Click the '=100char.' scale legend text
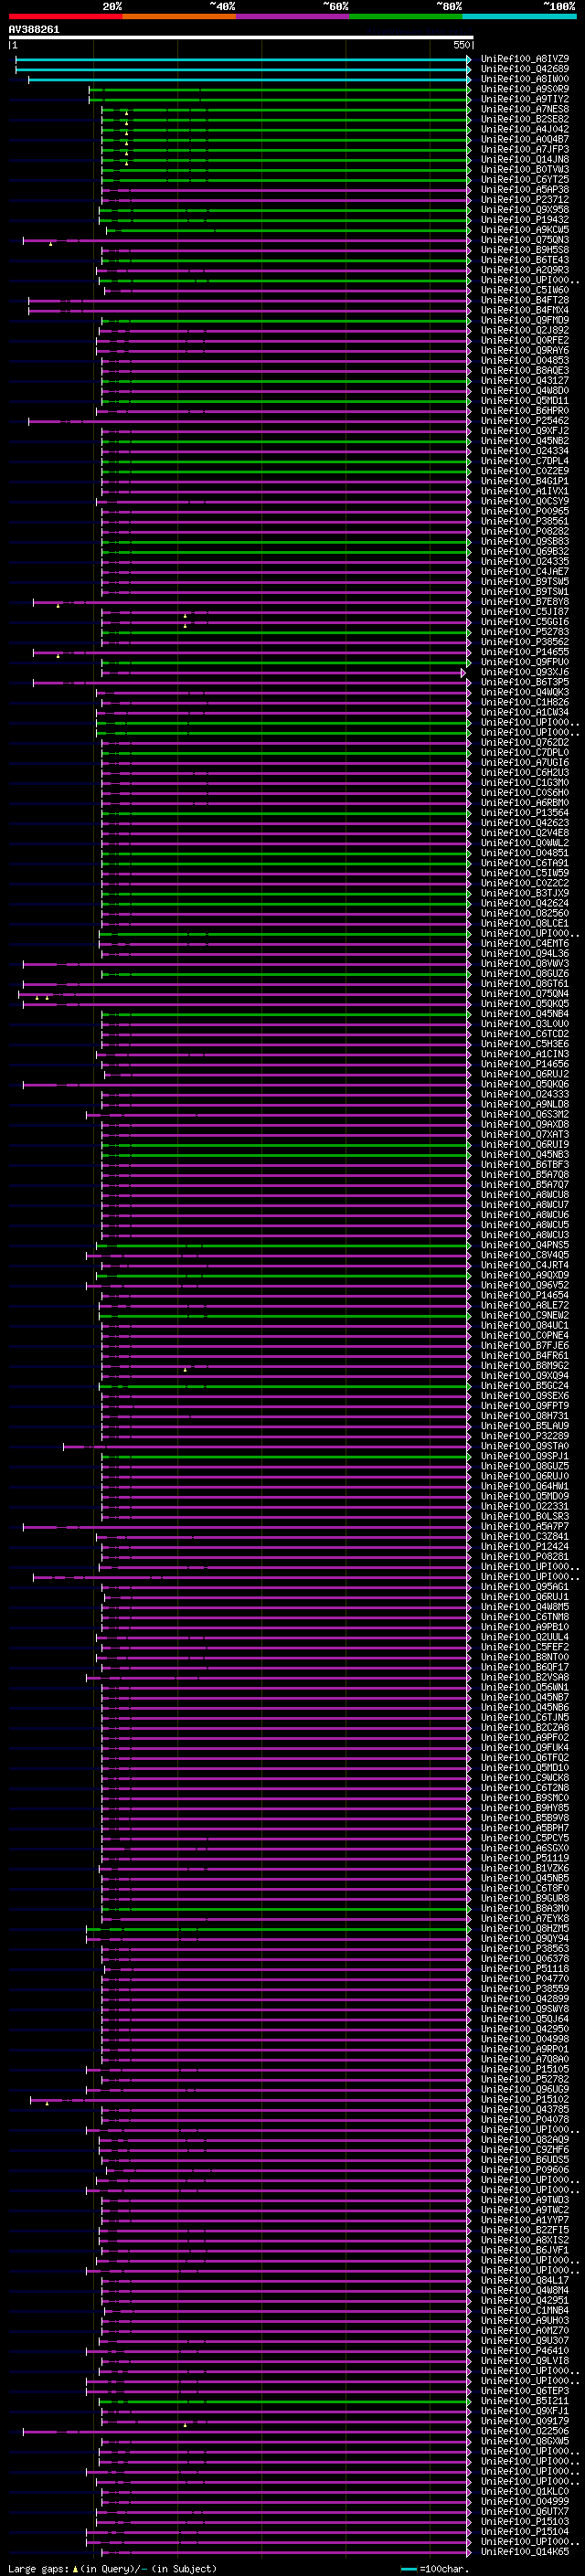Image resolution: width=585 pixels, height=2576 pixels. 444,2568
